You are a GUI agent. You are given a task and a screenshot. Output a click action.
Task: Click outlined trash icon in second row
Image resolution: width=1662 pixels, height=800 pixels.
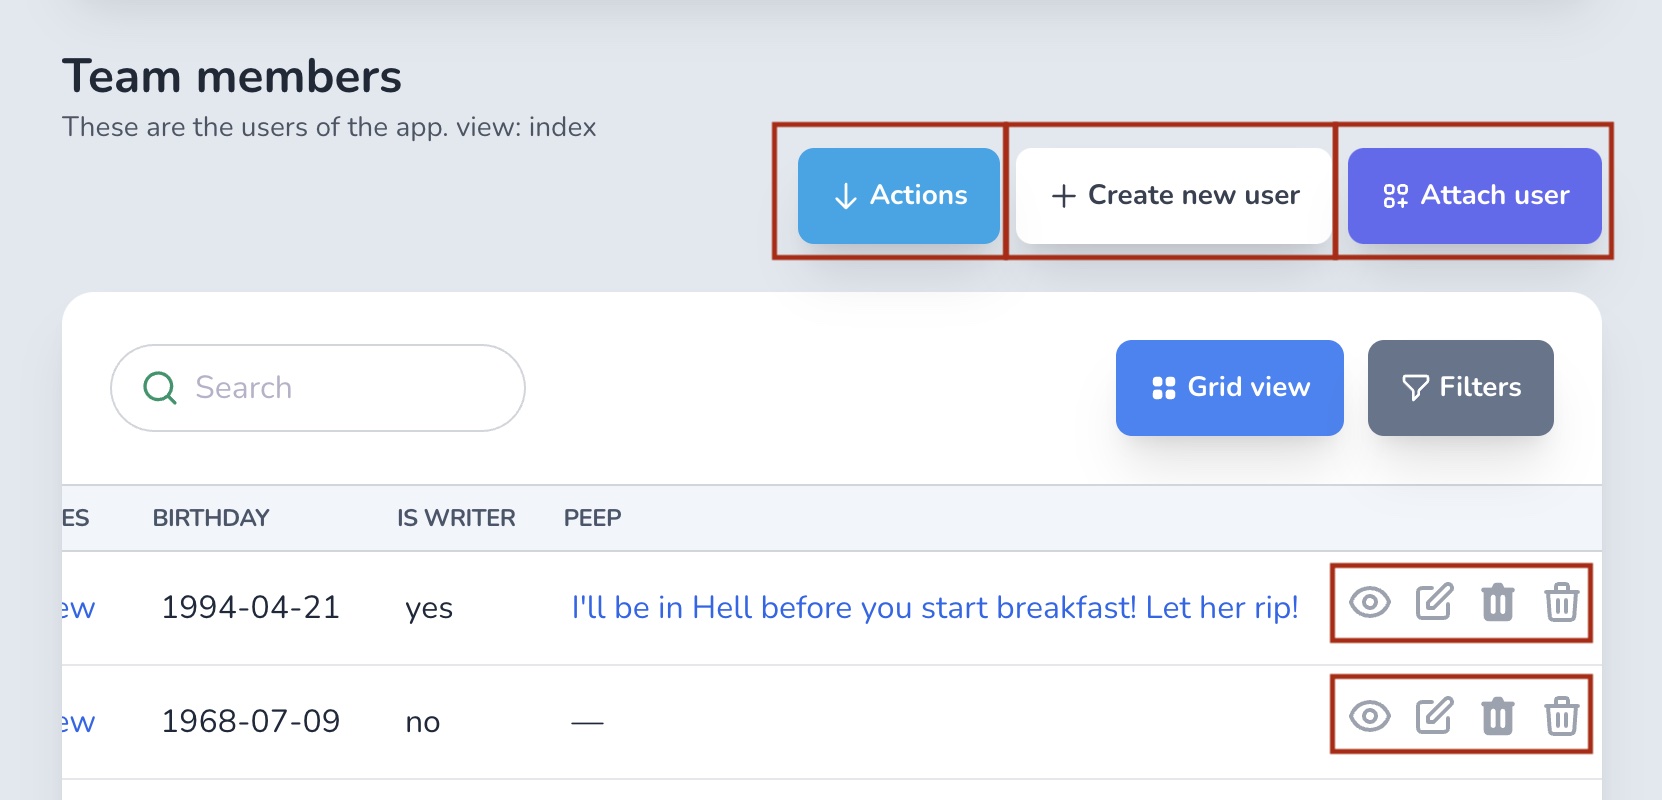pyautogui.click(x=1561, y=716)
